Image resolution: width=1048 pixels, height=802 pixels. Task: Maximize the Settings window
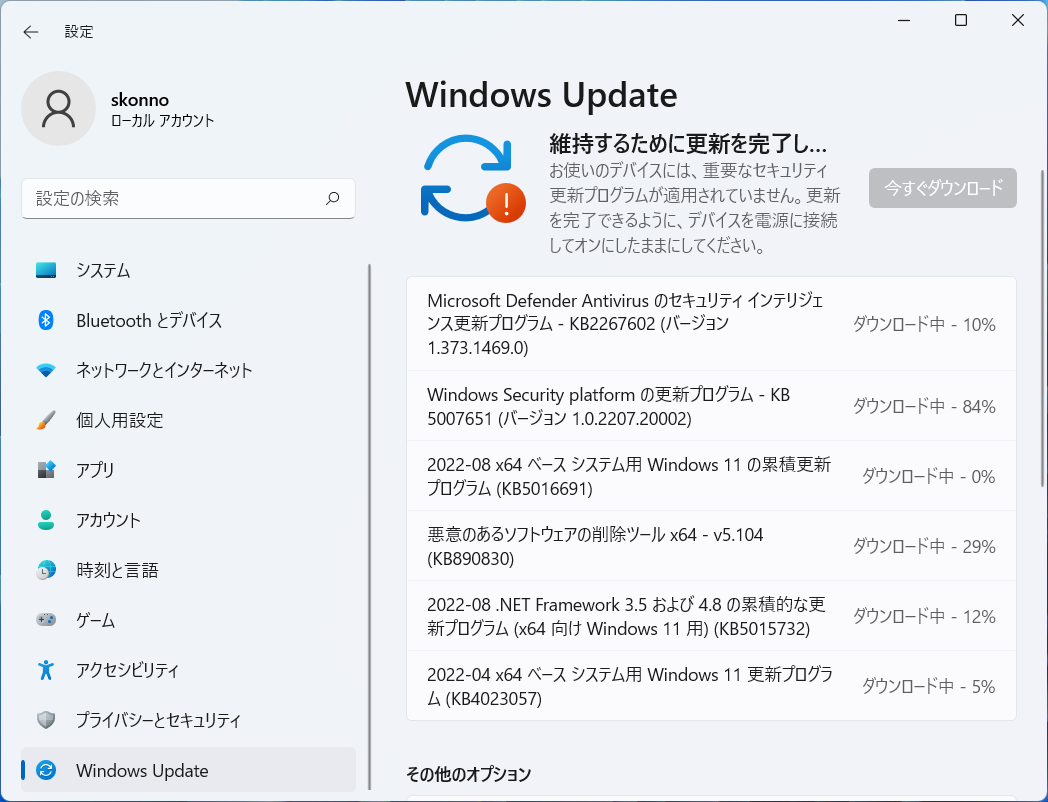coord(960,21)
